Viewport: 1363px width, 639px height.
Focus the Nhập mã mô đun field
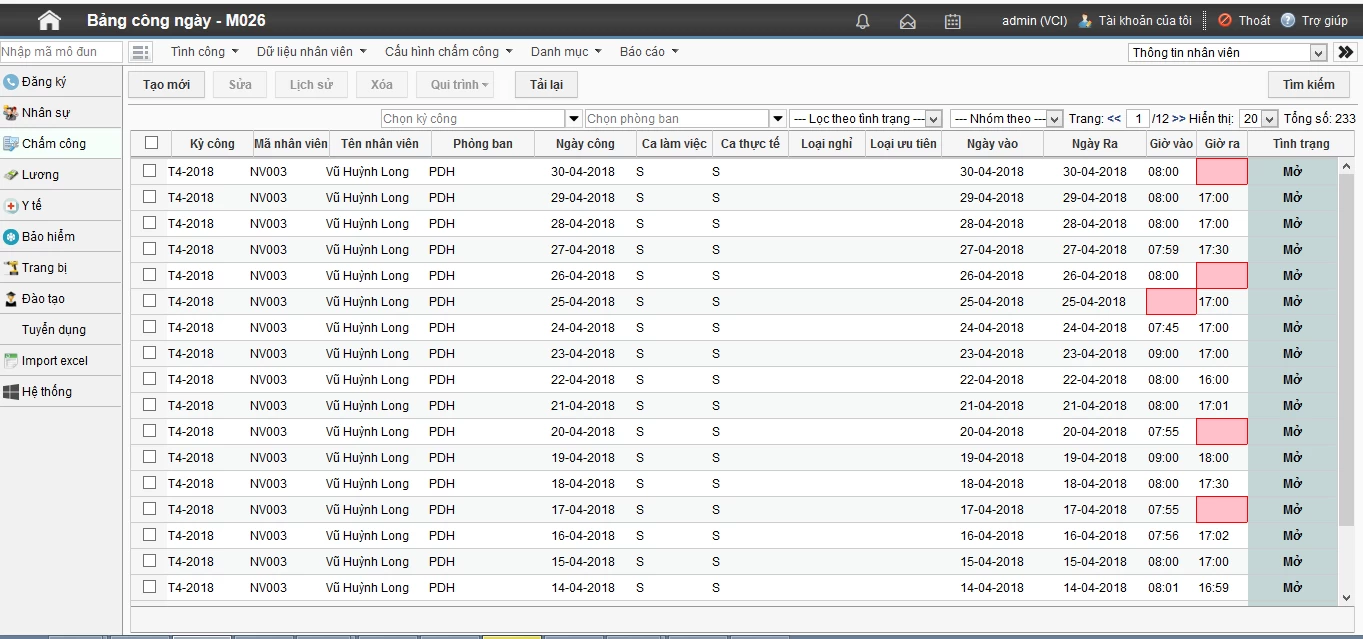pyautogui.click(x=61, y=52)
